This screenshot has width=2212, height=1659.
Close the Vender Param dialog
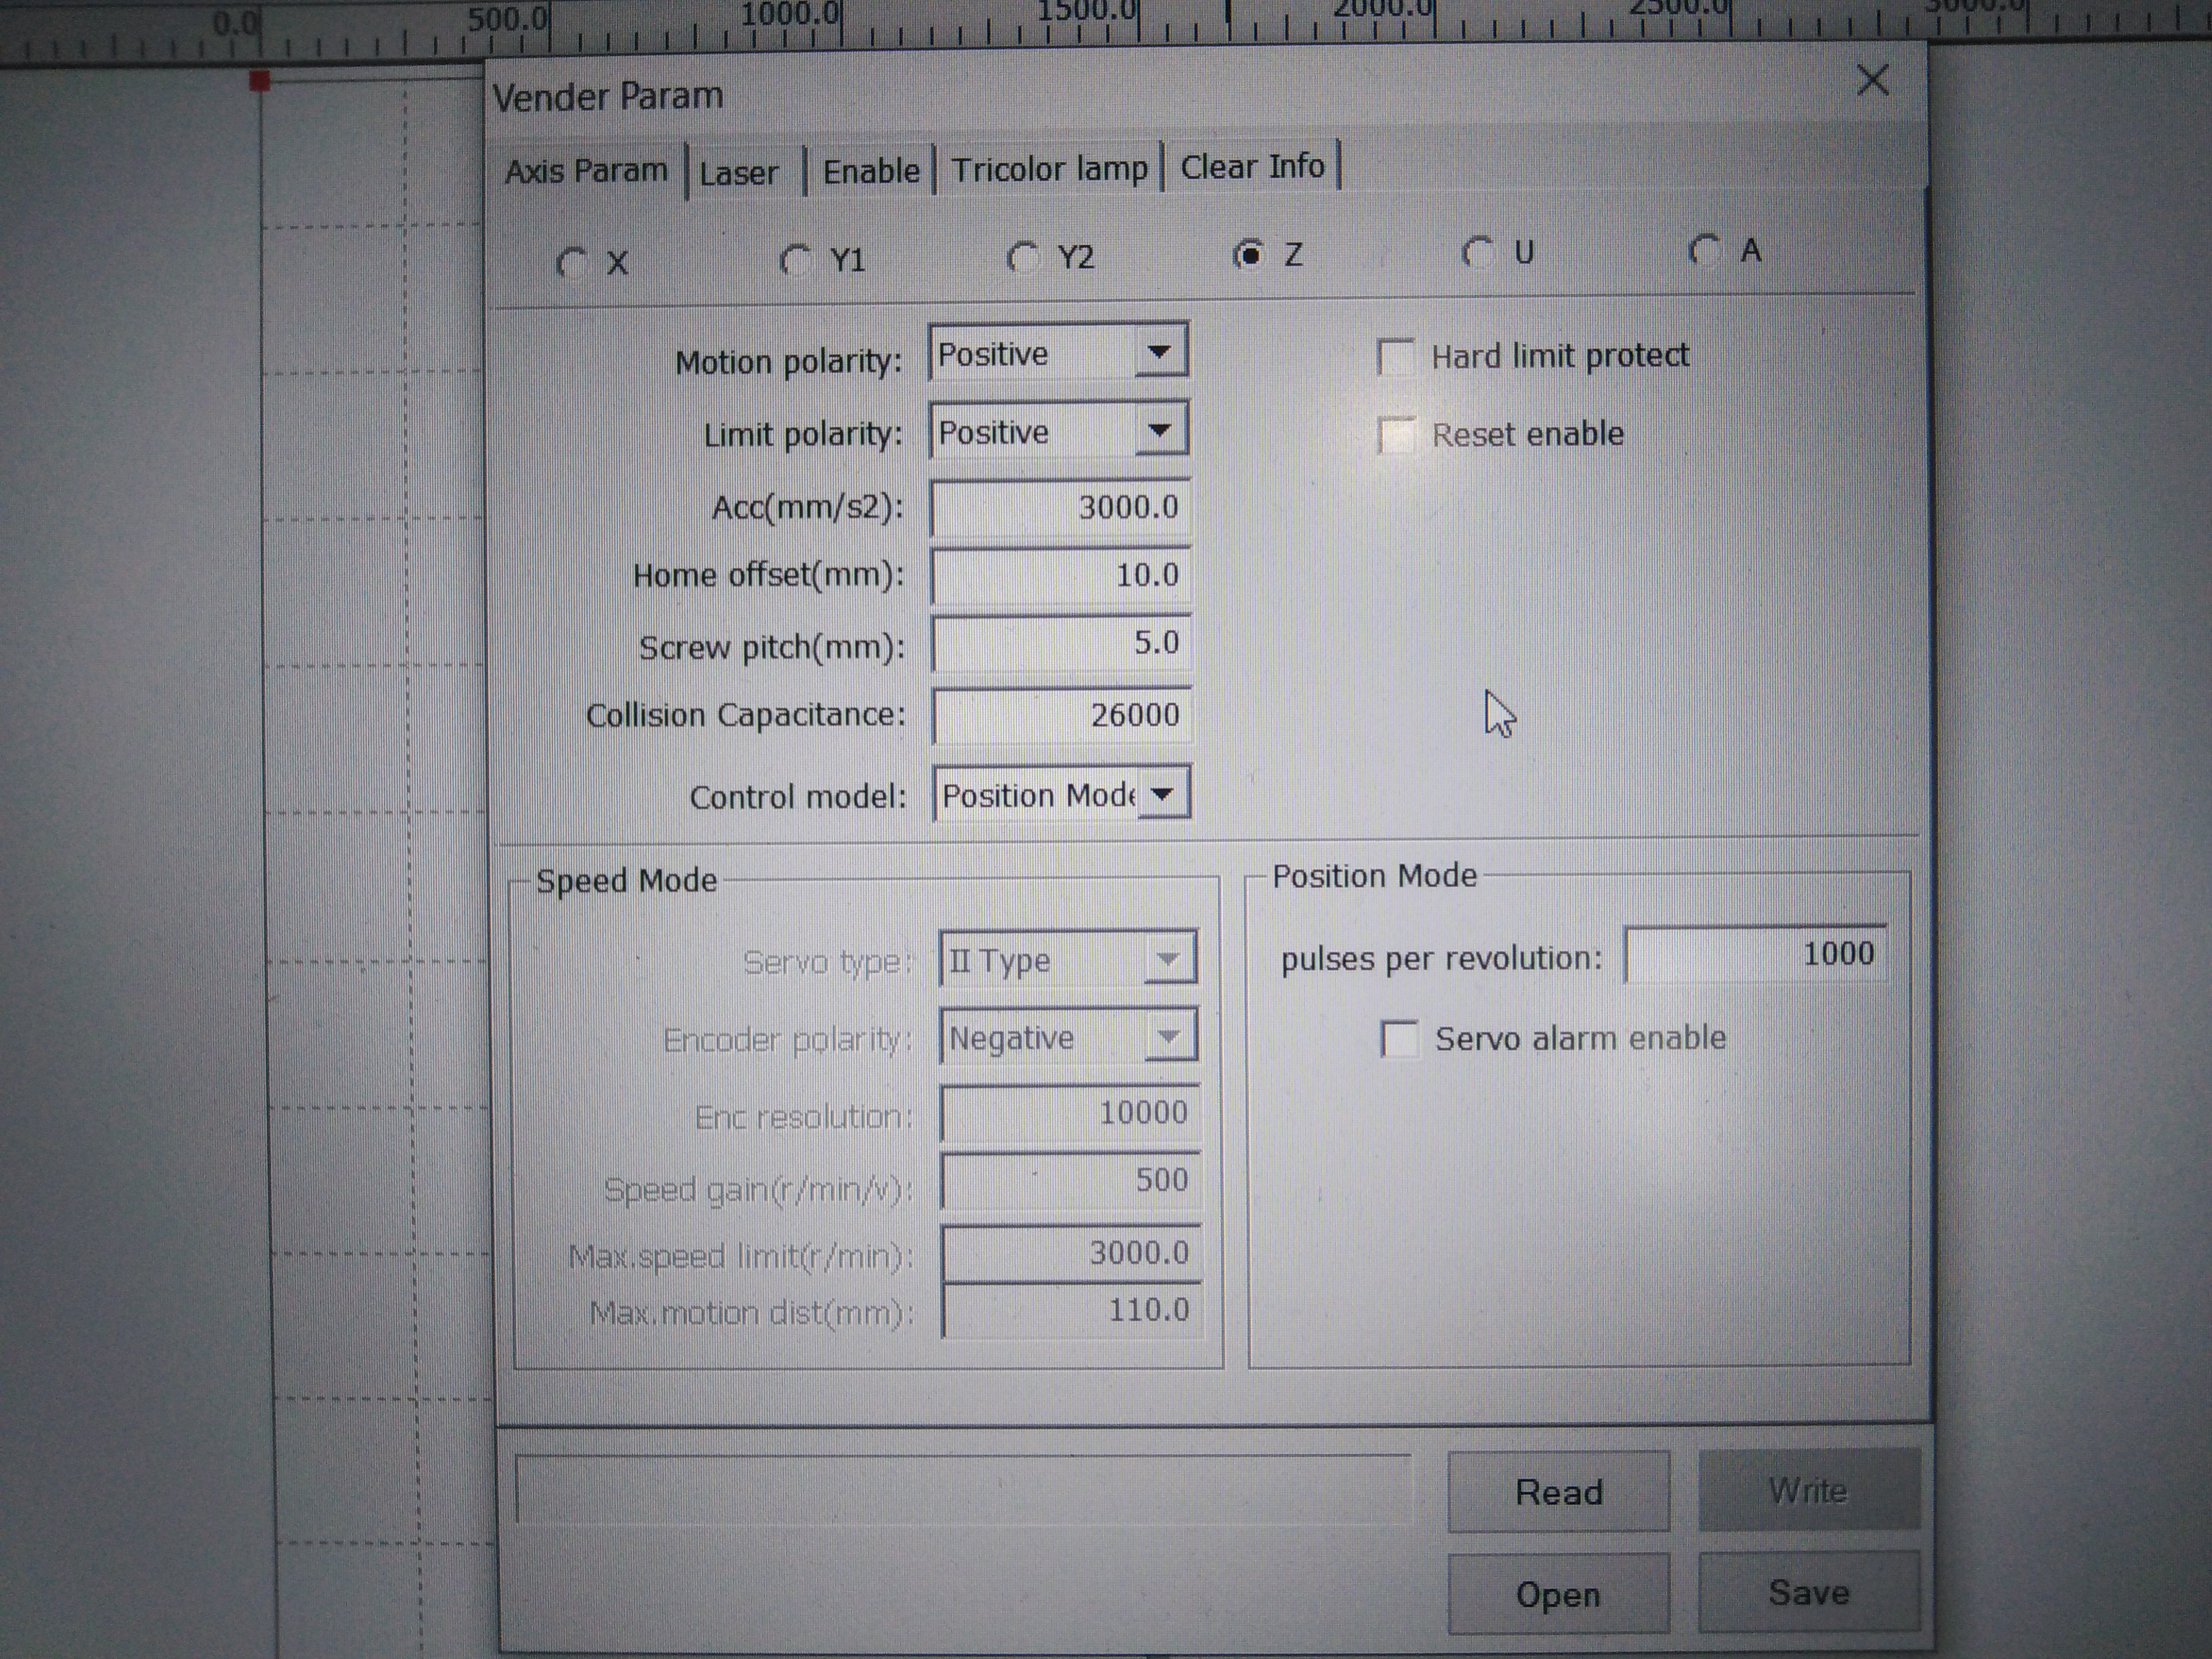point(1872,80)
